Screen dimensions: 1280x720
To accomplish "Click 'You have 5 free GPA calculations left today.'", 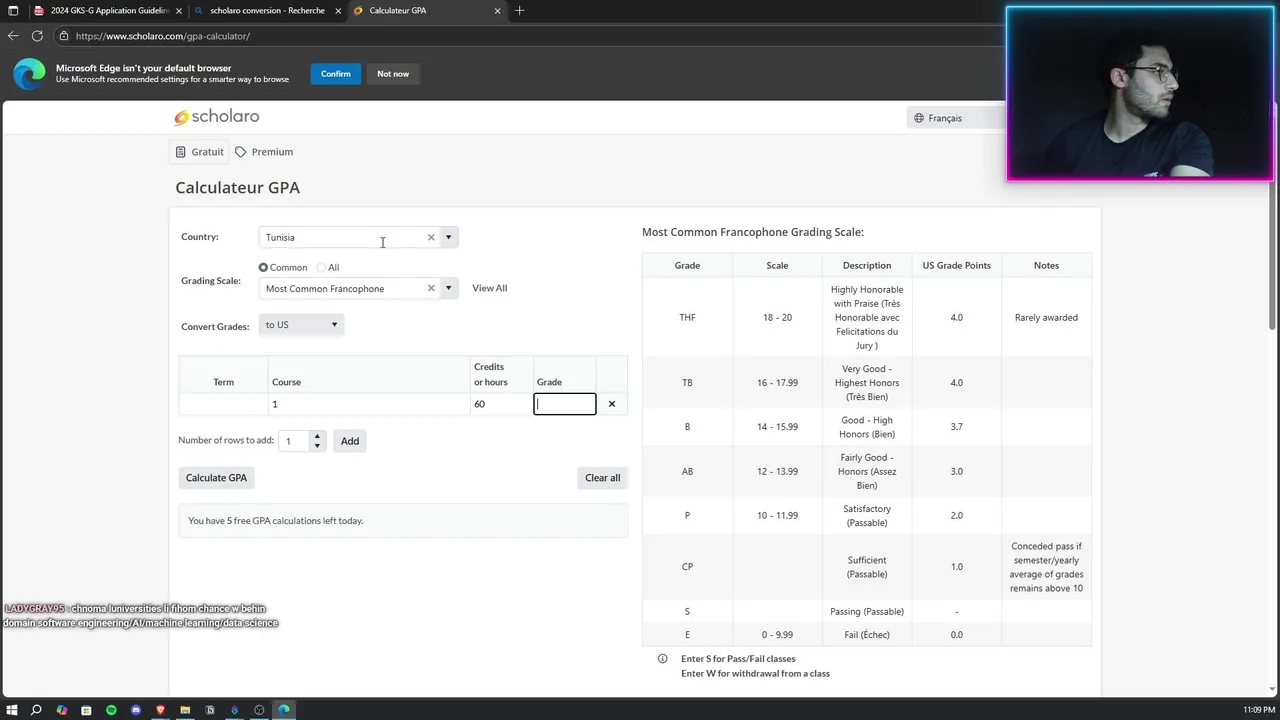I will click(x=276, y=521).
